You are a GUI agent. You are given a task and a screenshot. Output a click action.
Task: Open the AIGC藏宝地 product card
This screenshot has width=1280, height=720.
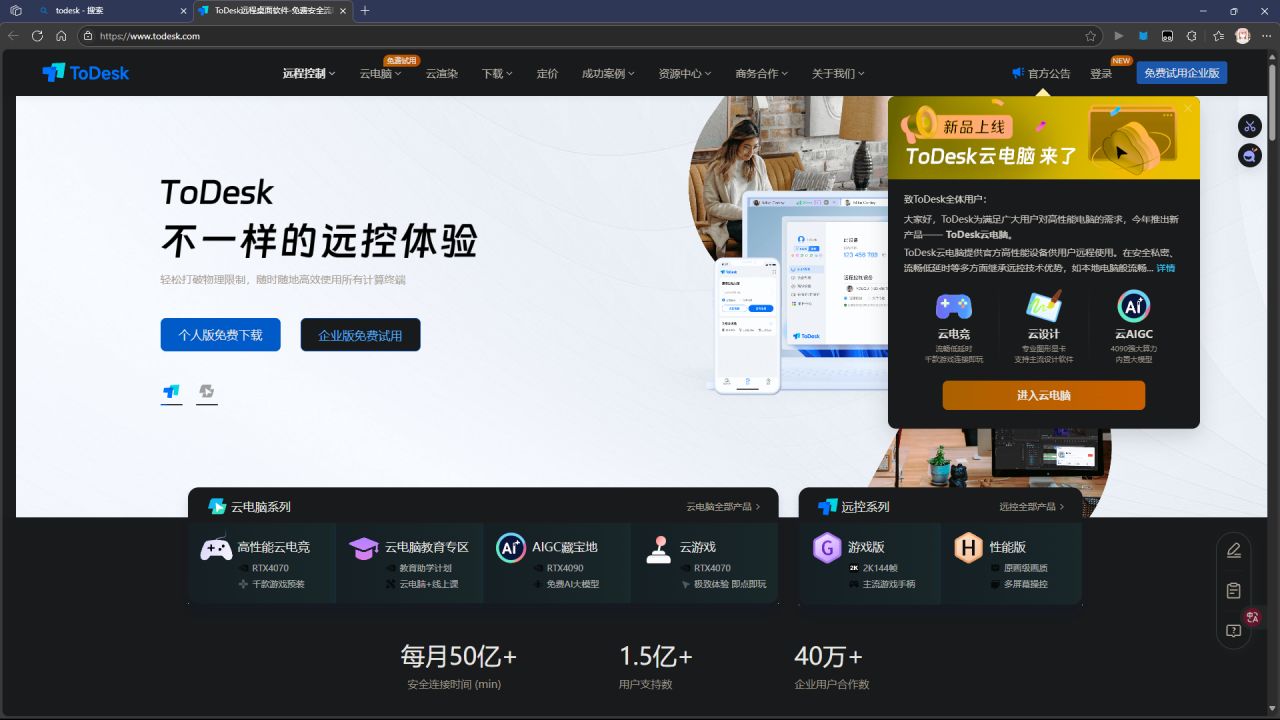click(x=557, y=563)
